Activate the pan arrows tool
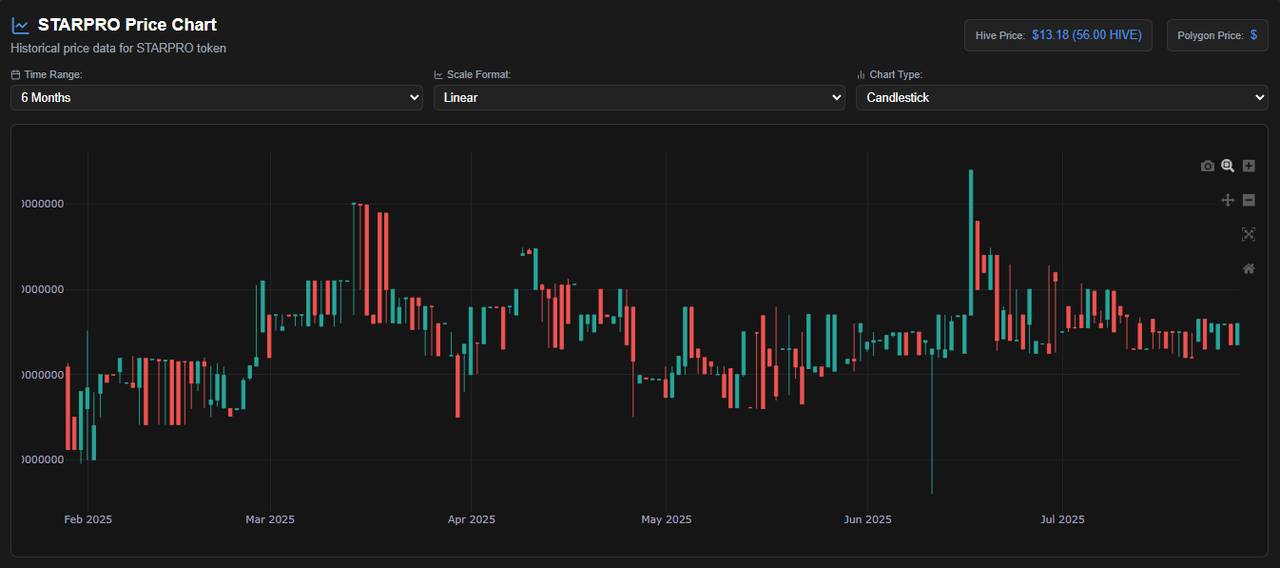The height and width of the screenshot is (568, 1280). coord(1228,200)
